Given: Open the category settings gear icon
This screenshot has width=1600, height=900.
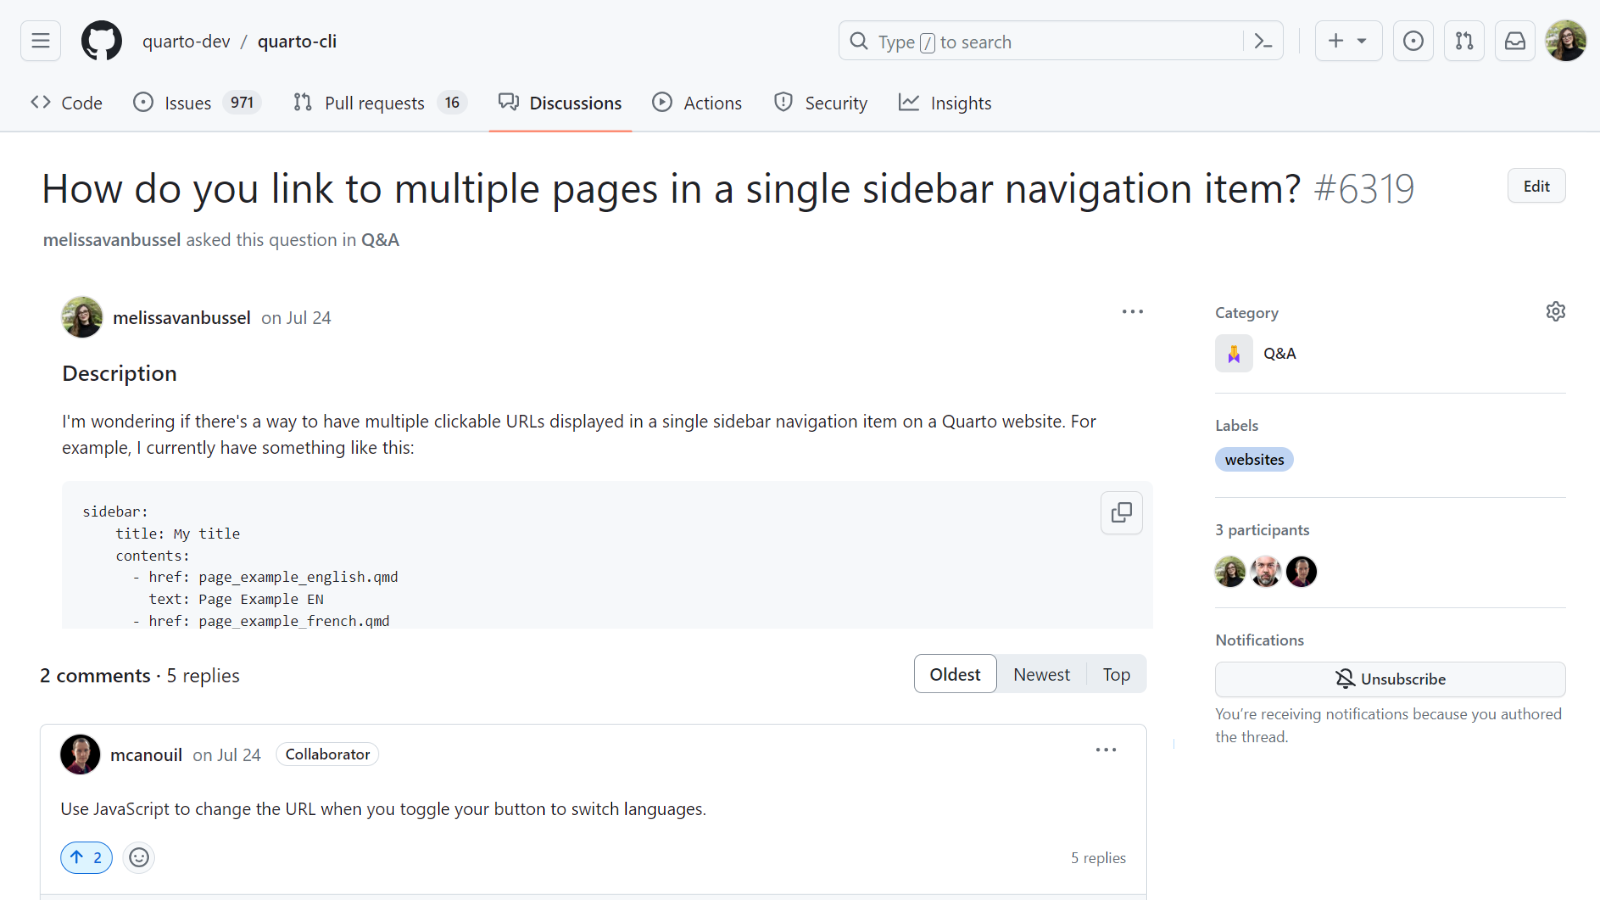Looking at the screenshot, I should 1555,312.
